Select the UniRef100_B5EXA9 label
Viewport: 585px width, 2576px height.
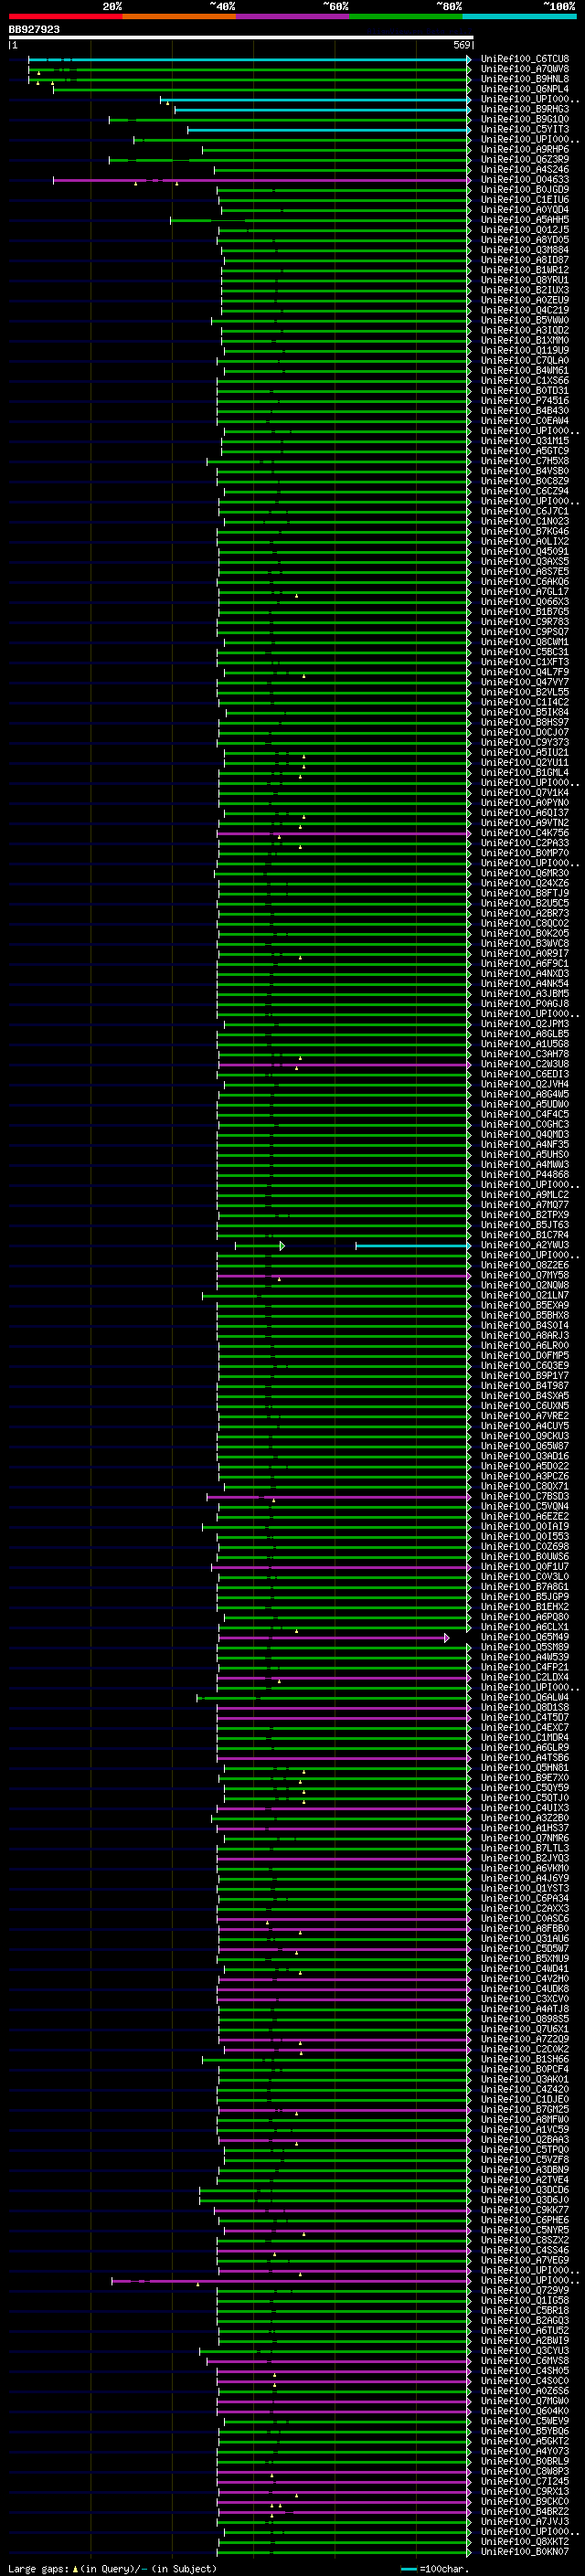click(525, 1306)
